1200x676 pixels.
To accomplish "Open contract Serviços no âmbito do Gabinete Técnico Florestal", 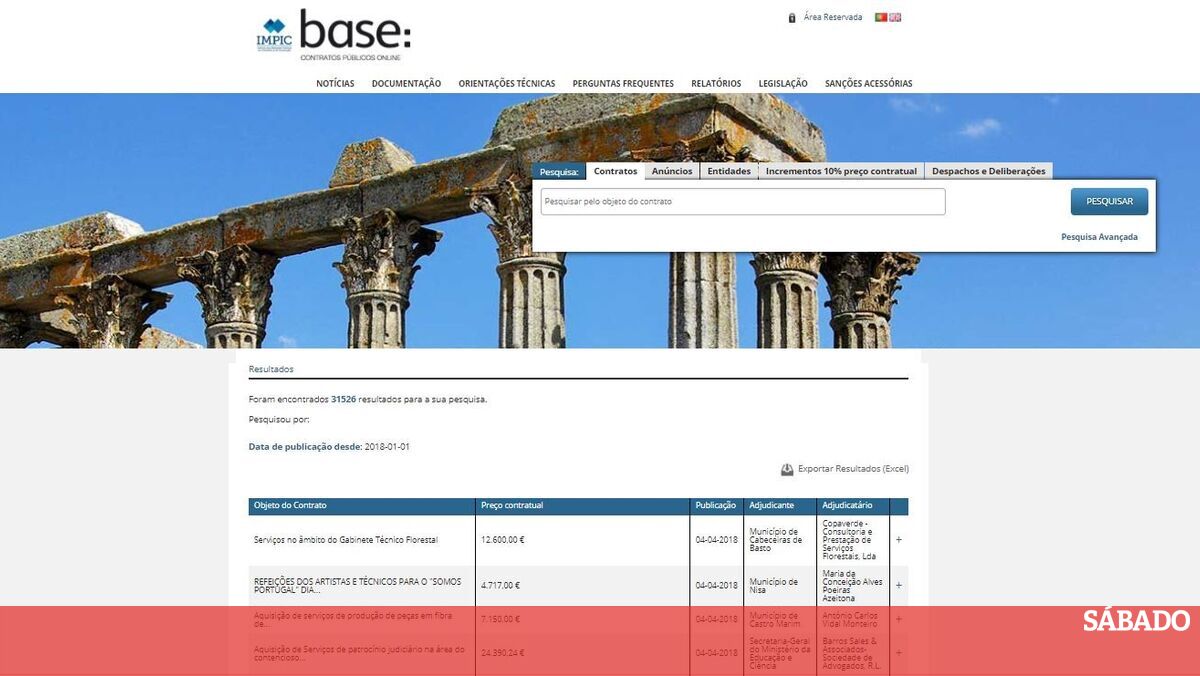I will [x=346, y=540].
